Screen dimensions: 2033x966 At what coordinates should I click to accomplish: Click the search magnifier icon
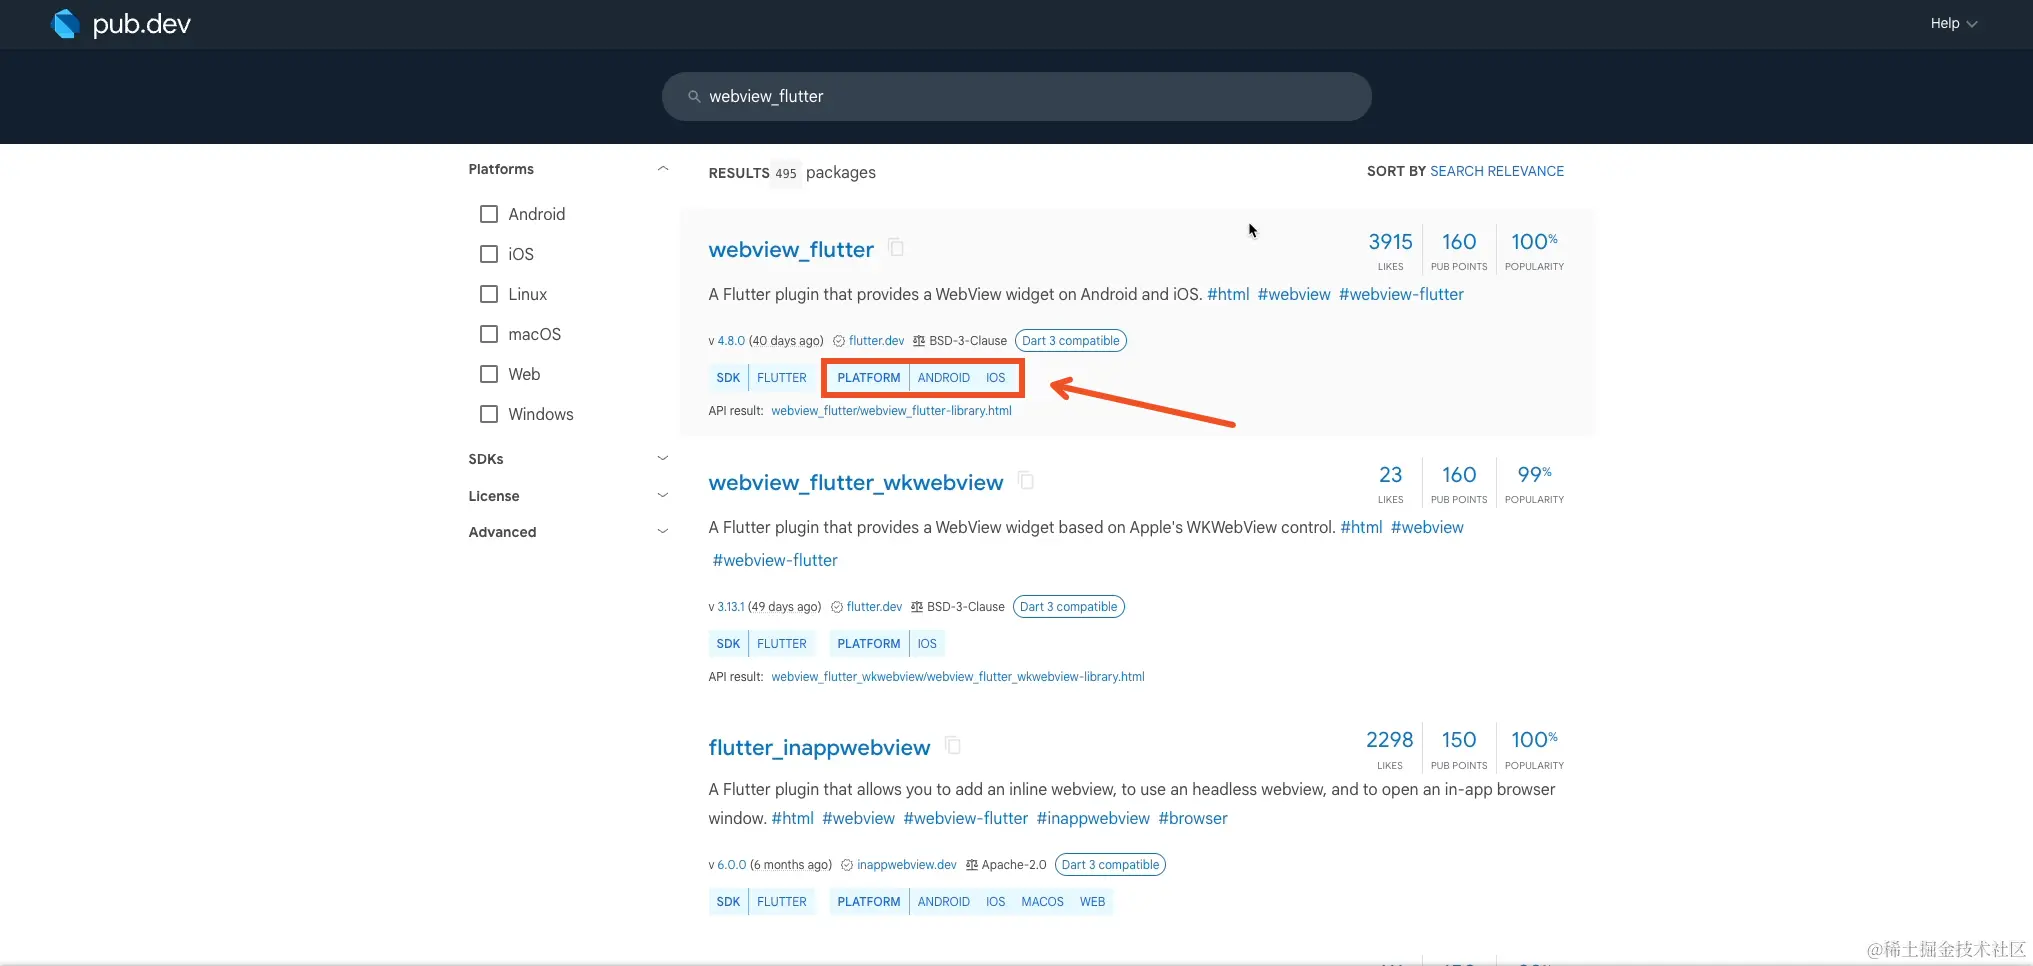694,97
